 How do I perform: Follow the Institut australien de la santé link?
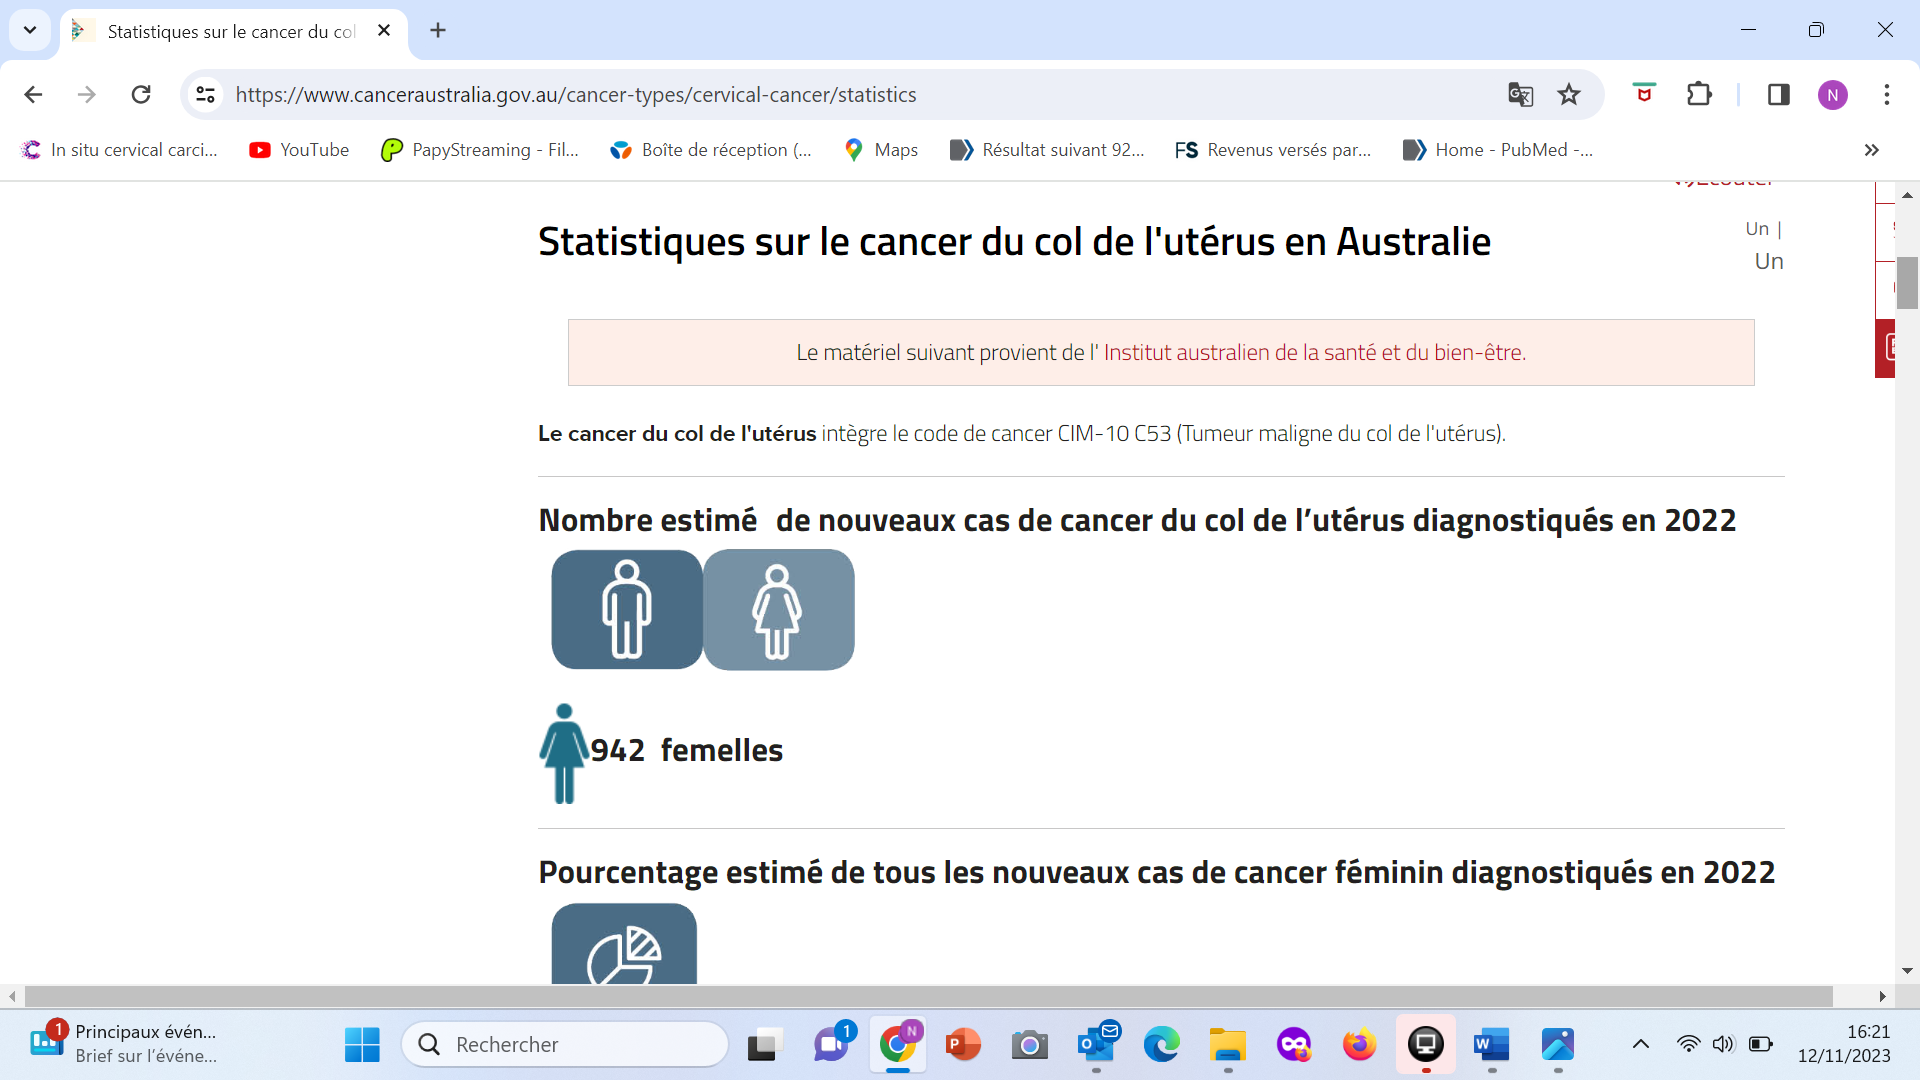(1314, 352)
